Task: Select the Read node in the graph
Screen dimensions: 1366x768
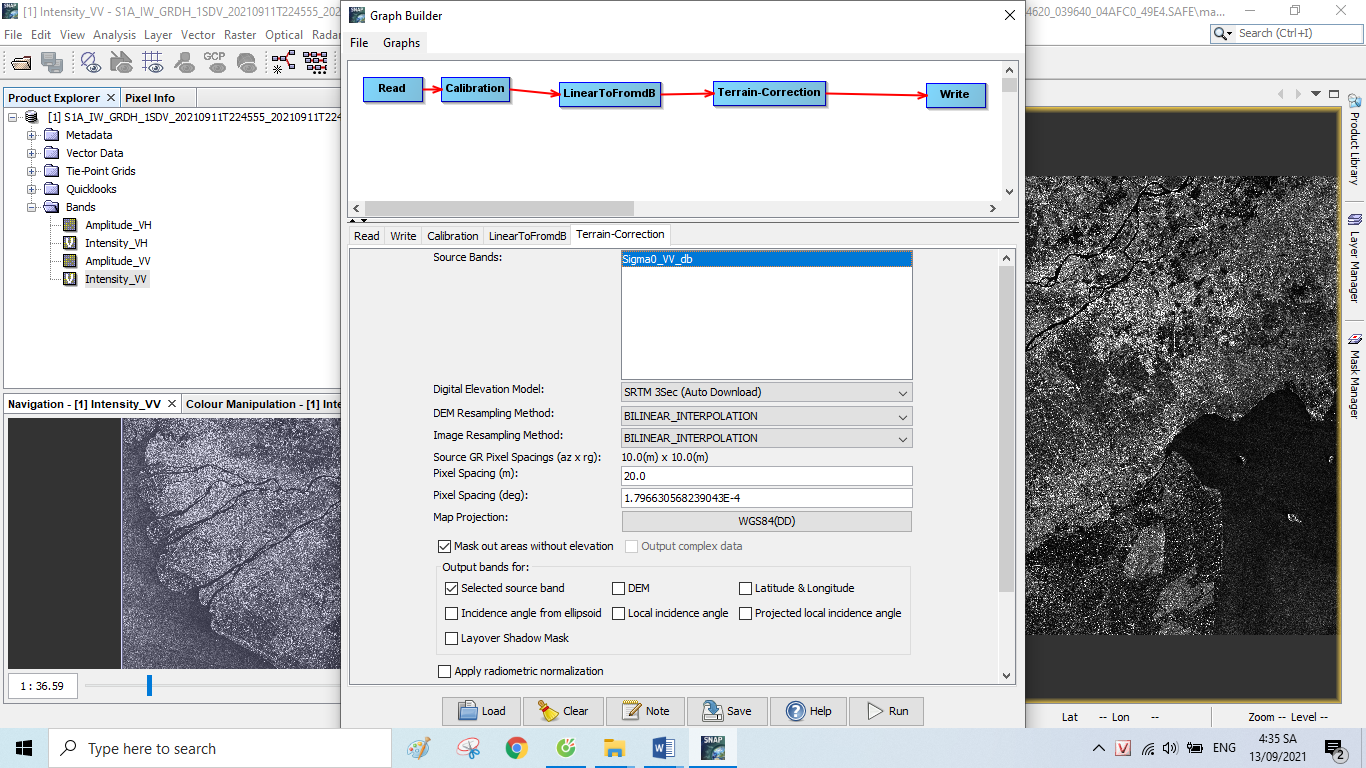Action: click(x=392, y=89)
